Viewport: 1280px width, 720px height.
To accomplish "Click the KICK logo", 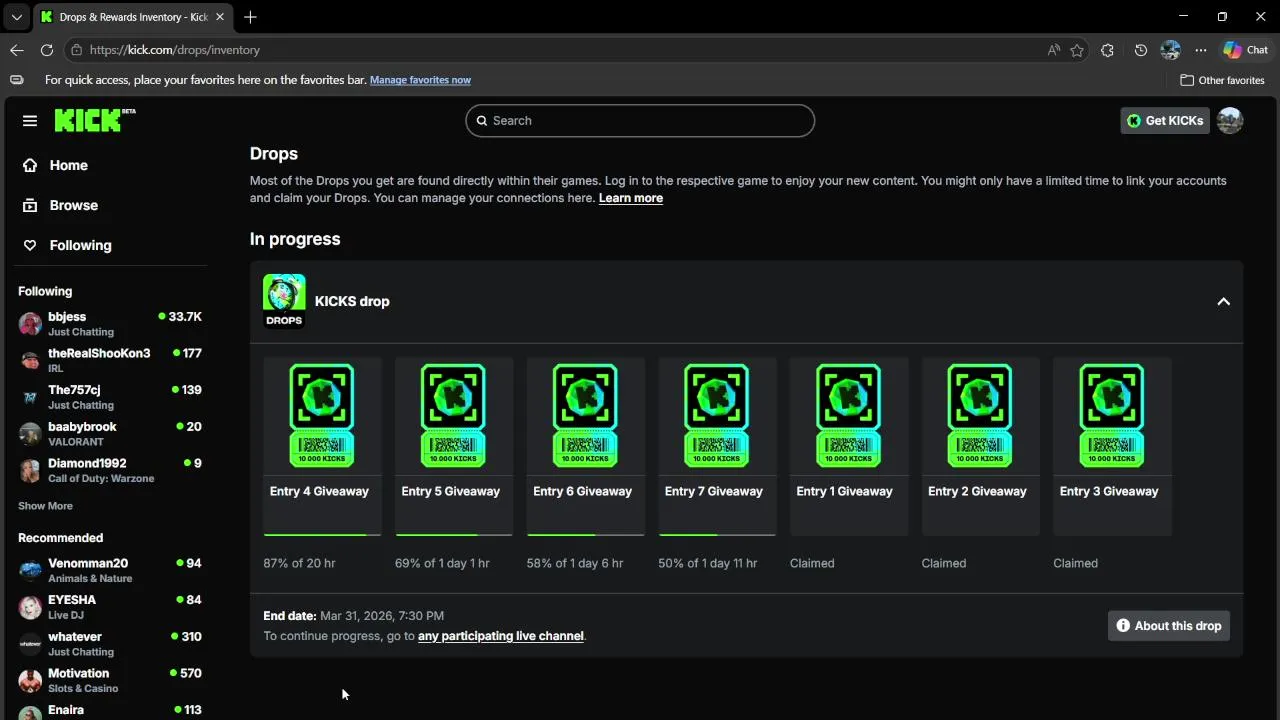I will (x=95, y=120).
